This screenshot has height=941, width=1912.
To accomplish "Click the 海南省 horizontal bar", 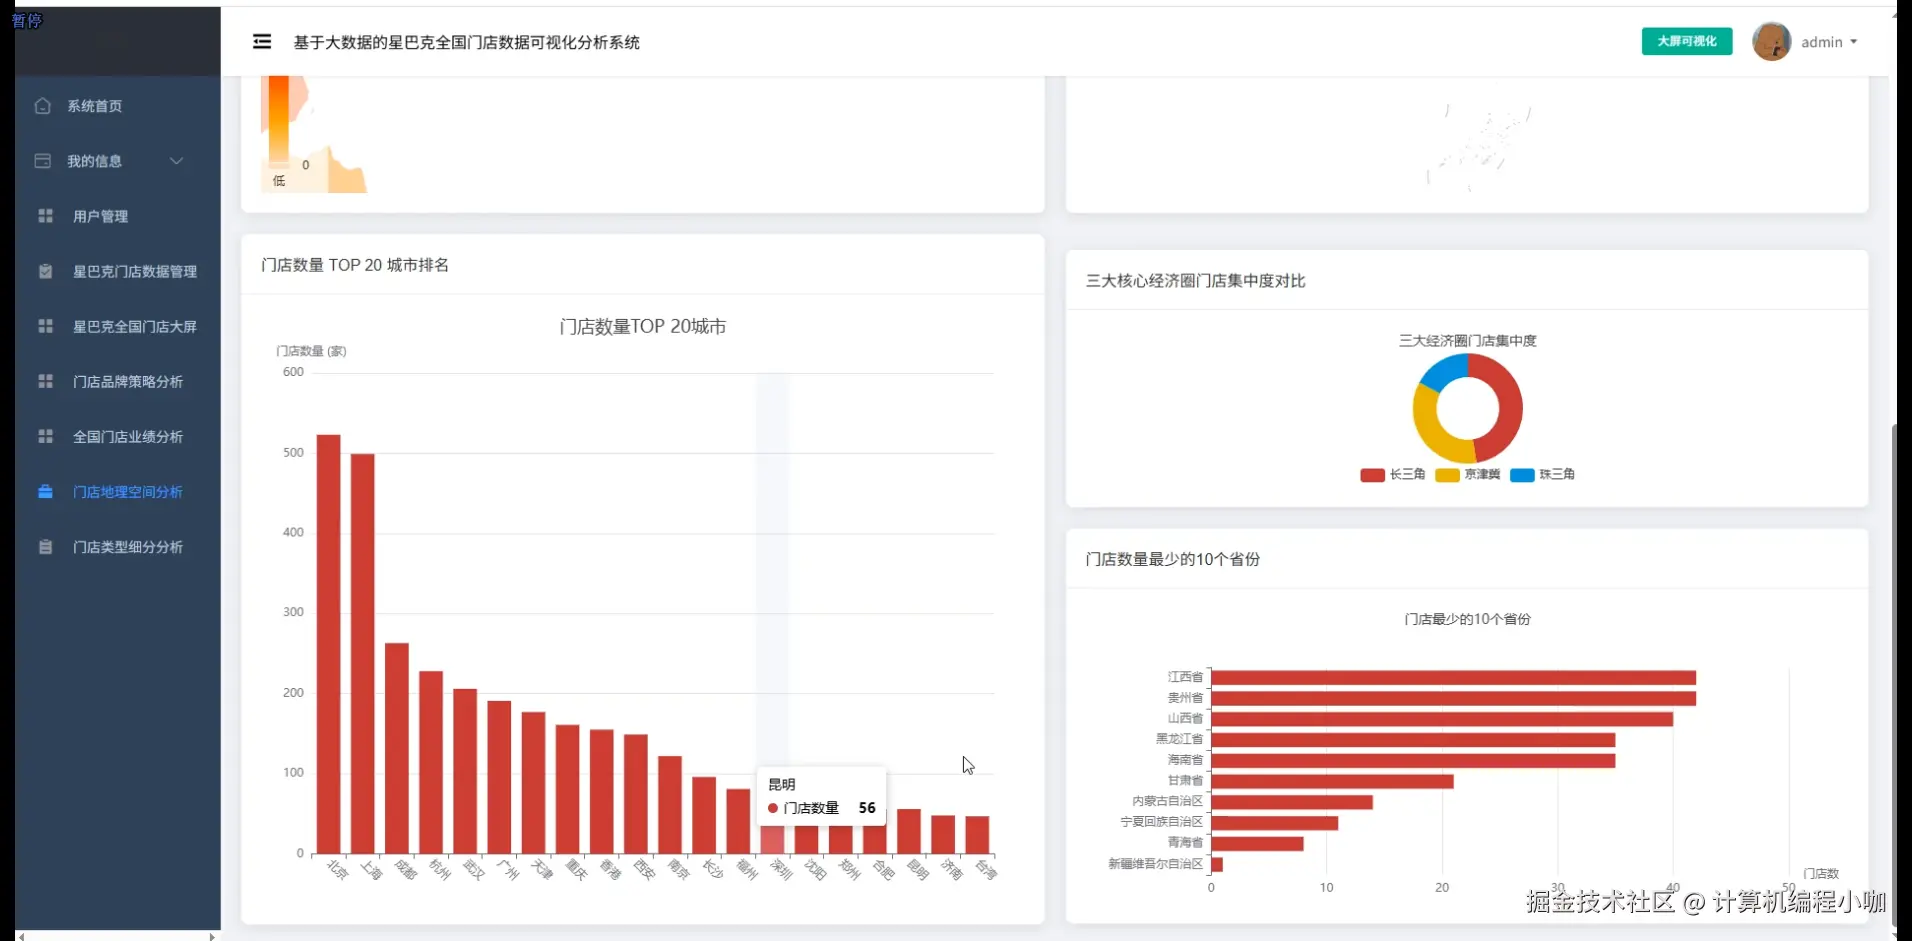I will point(1413,760).
